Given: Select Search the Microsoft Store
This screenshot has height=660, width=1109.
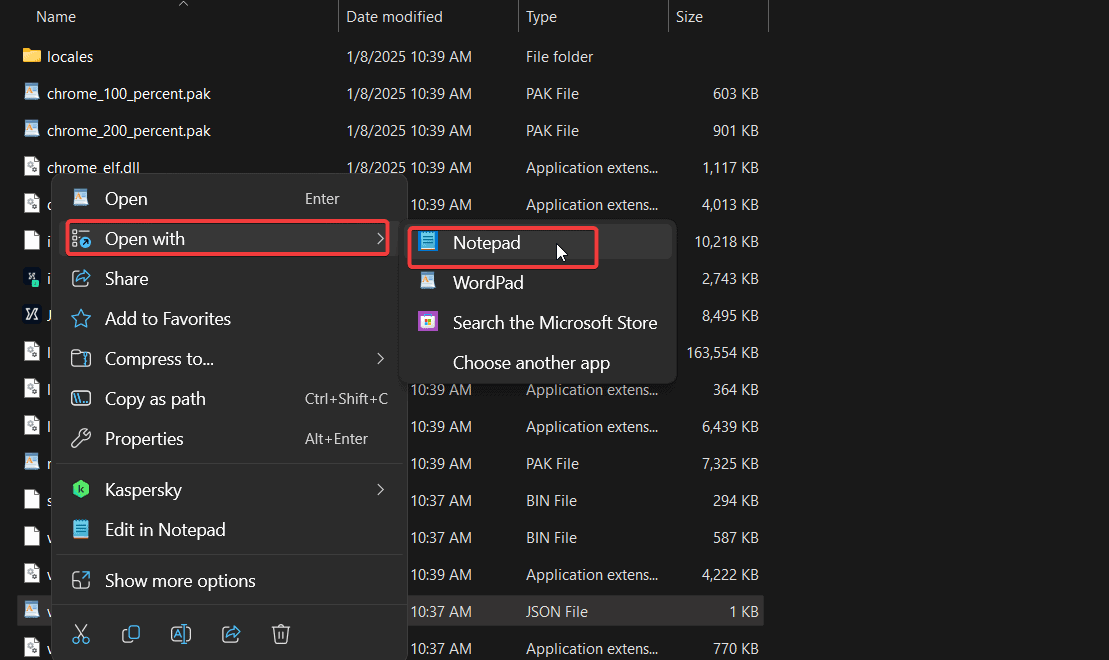Looking at the screenshot, I should 539,323.
